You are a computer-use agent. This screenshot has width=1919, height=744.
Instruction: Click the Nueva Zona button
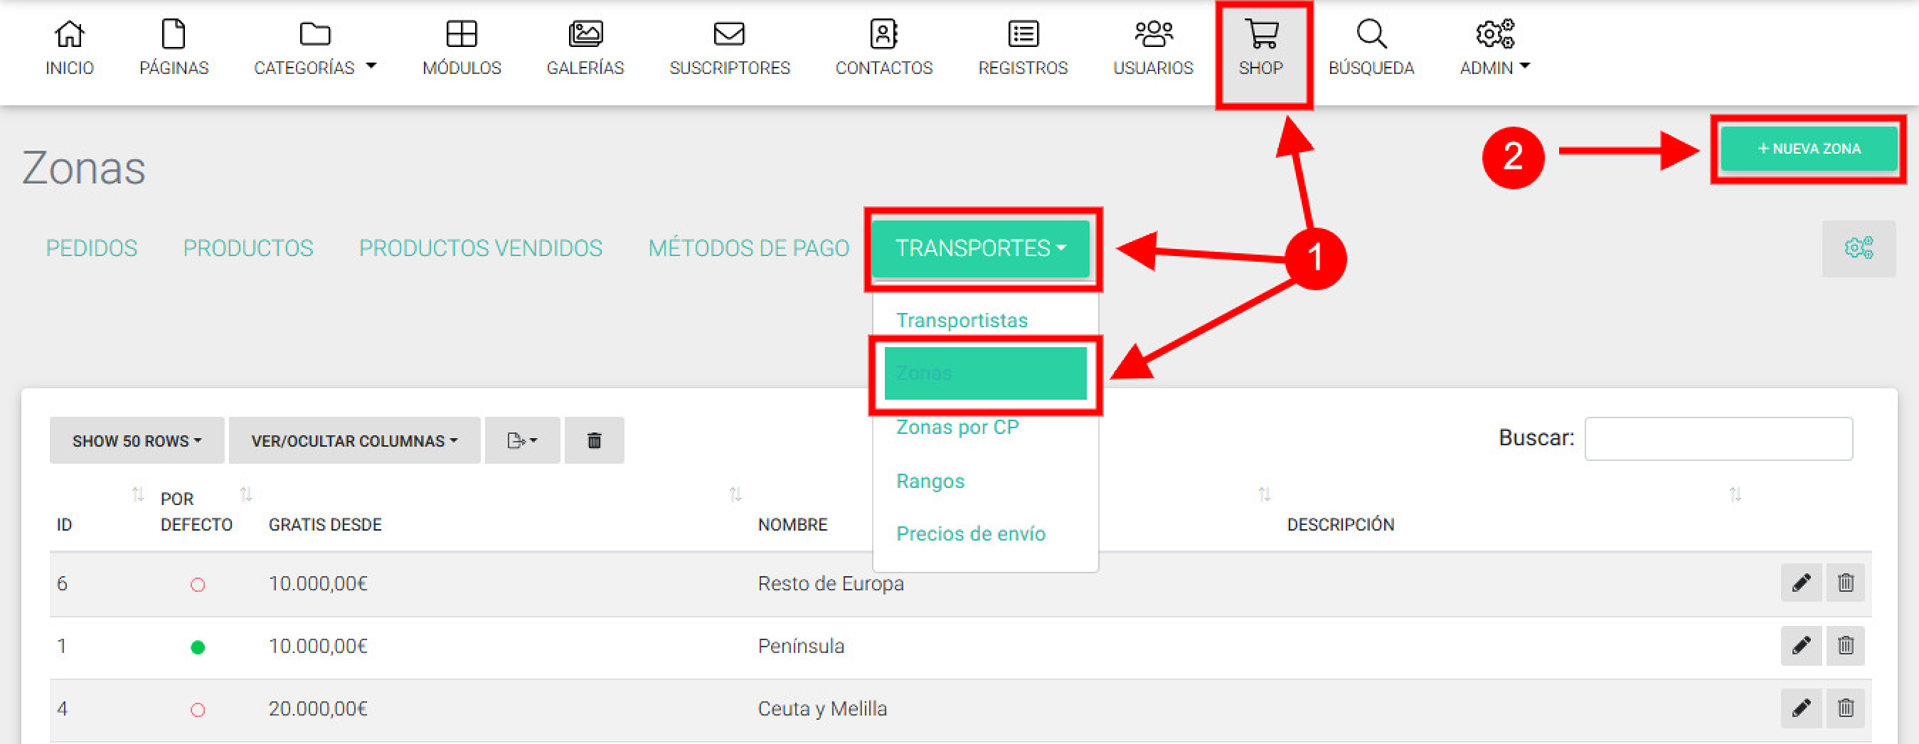pos(1808,149)
